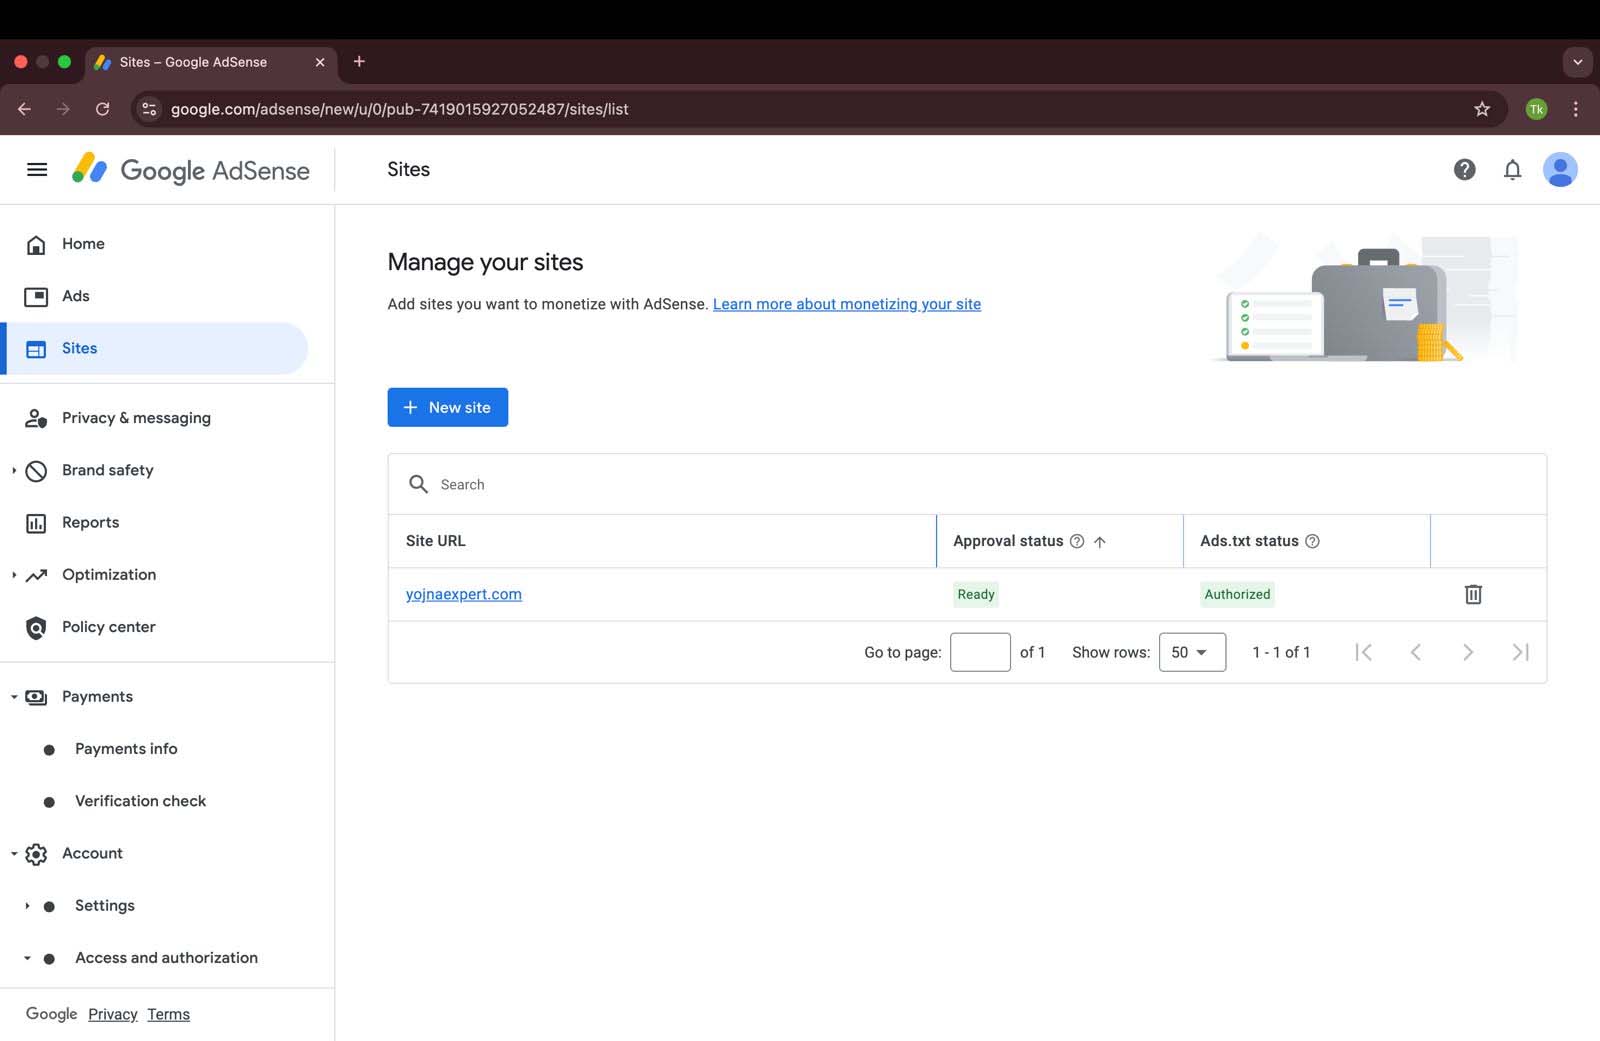1600x1041 pixels.
Task: Open the account avatar in AdSense header
Action: coord(1560,170)
